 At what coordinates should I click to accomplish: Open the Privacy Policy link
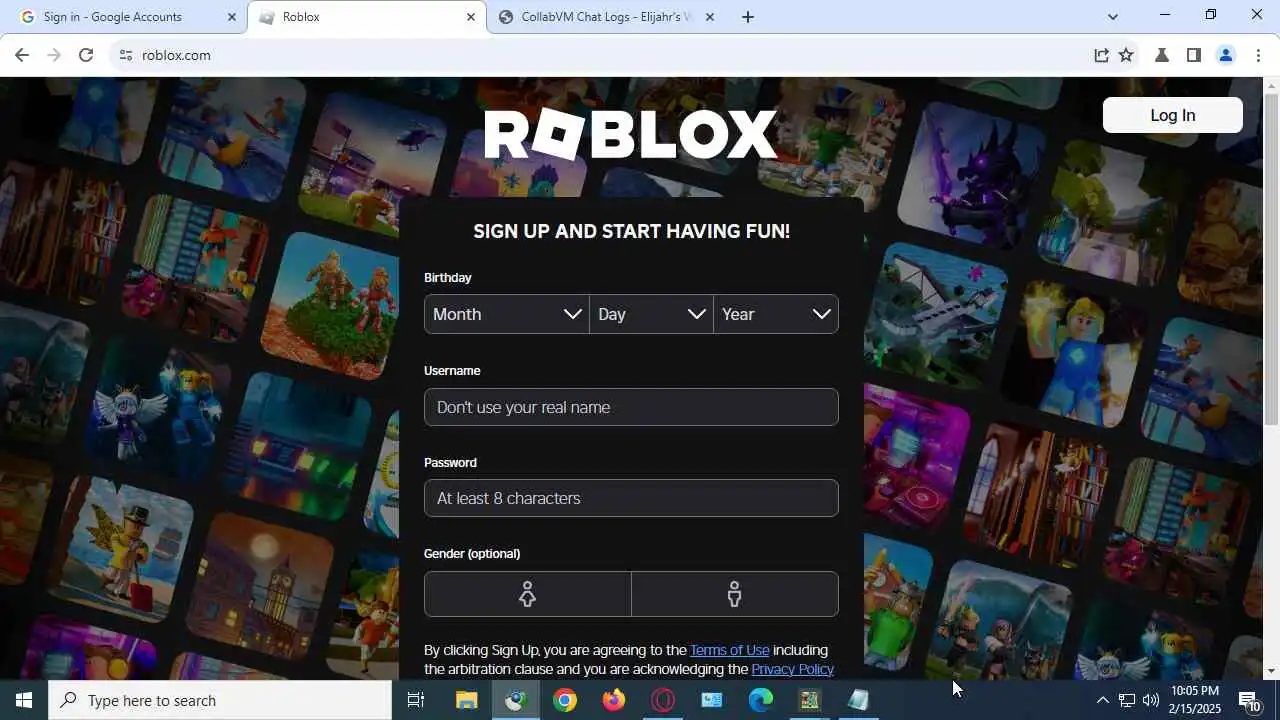(x=793, y=669)
